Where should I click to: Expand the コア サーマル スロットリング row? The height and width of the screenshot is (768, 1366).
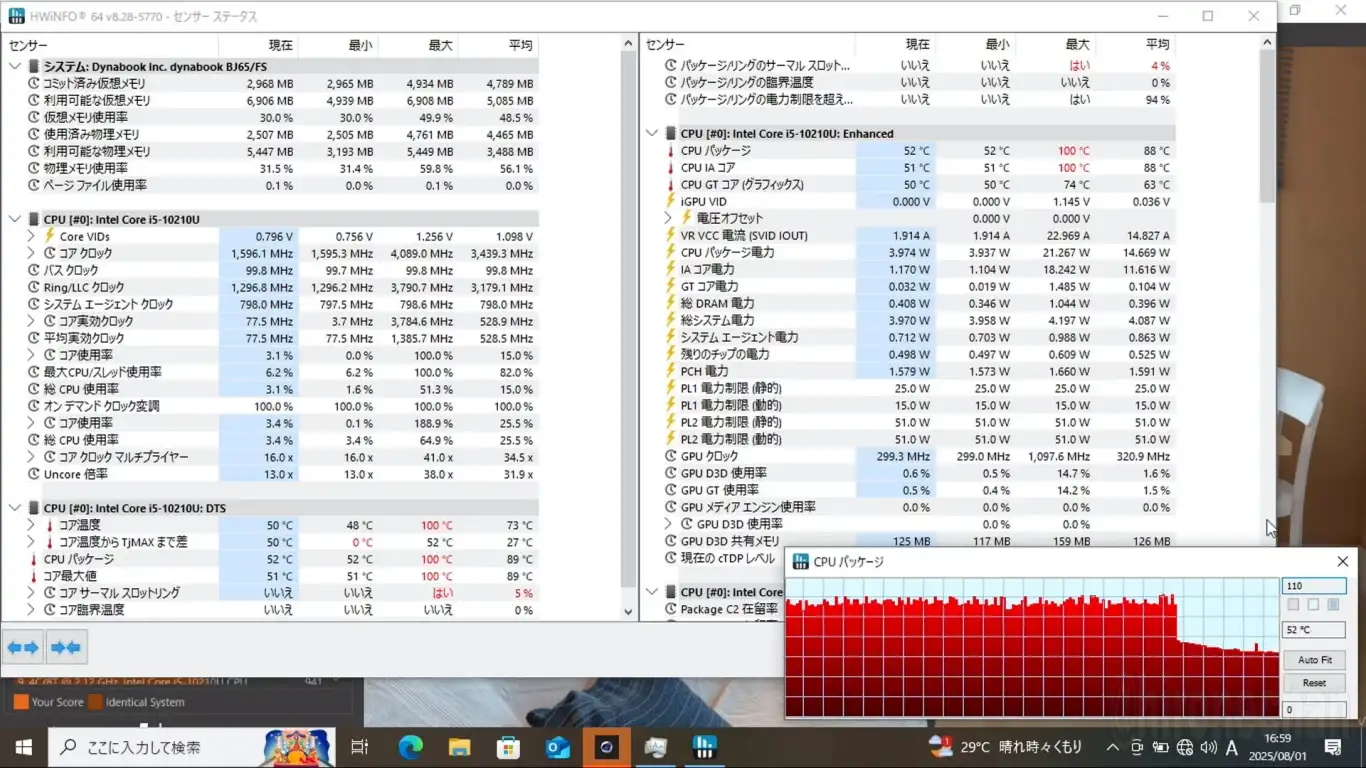(x=32, y=593)
